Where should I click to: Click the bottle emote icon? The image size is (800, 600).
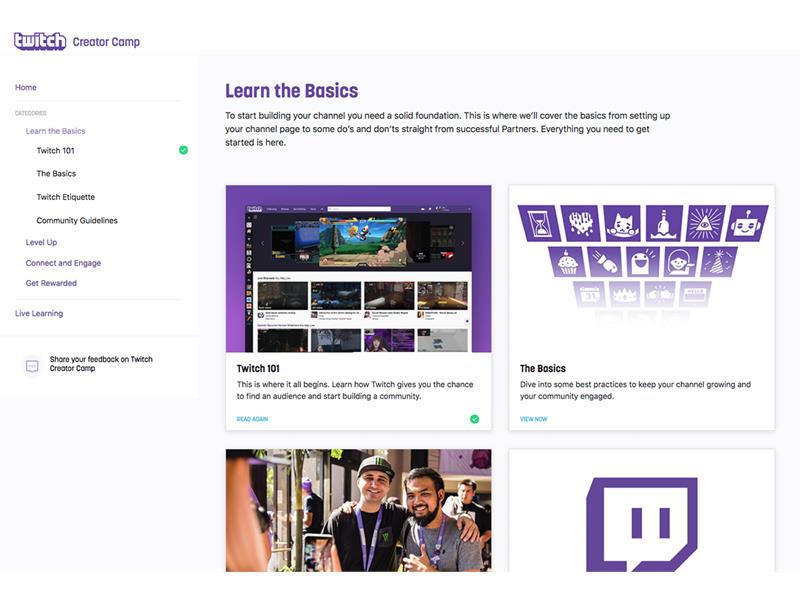point(663,223)
